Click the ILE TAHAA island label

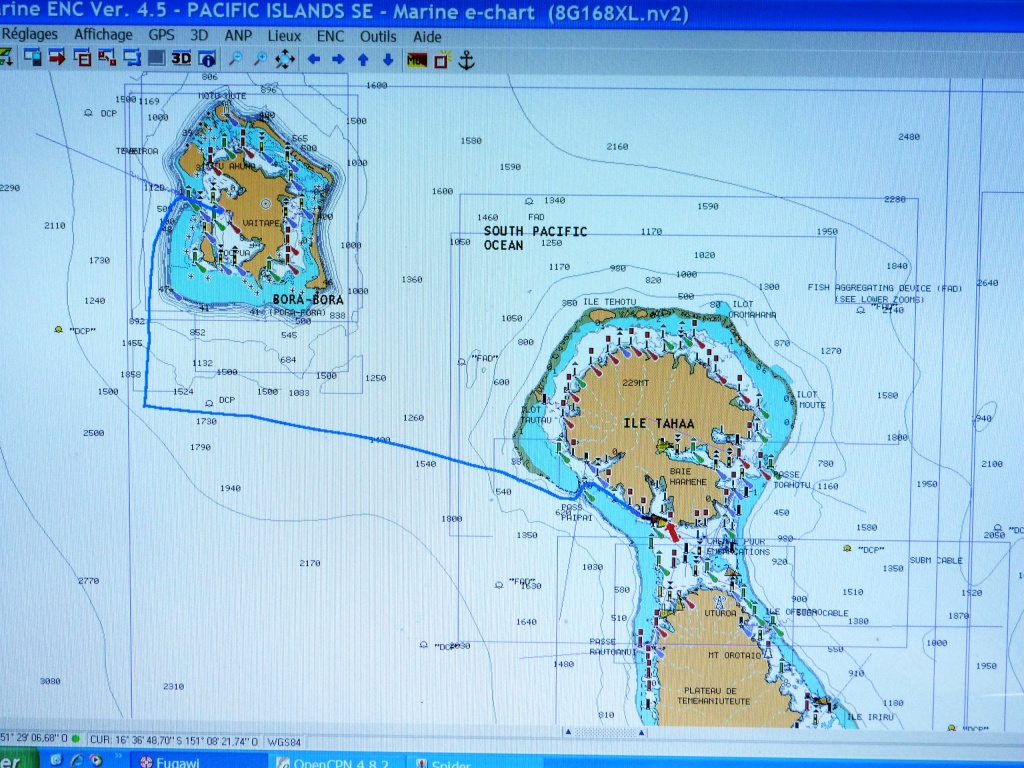(658, 423)
